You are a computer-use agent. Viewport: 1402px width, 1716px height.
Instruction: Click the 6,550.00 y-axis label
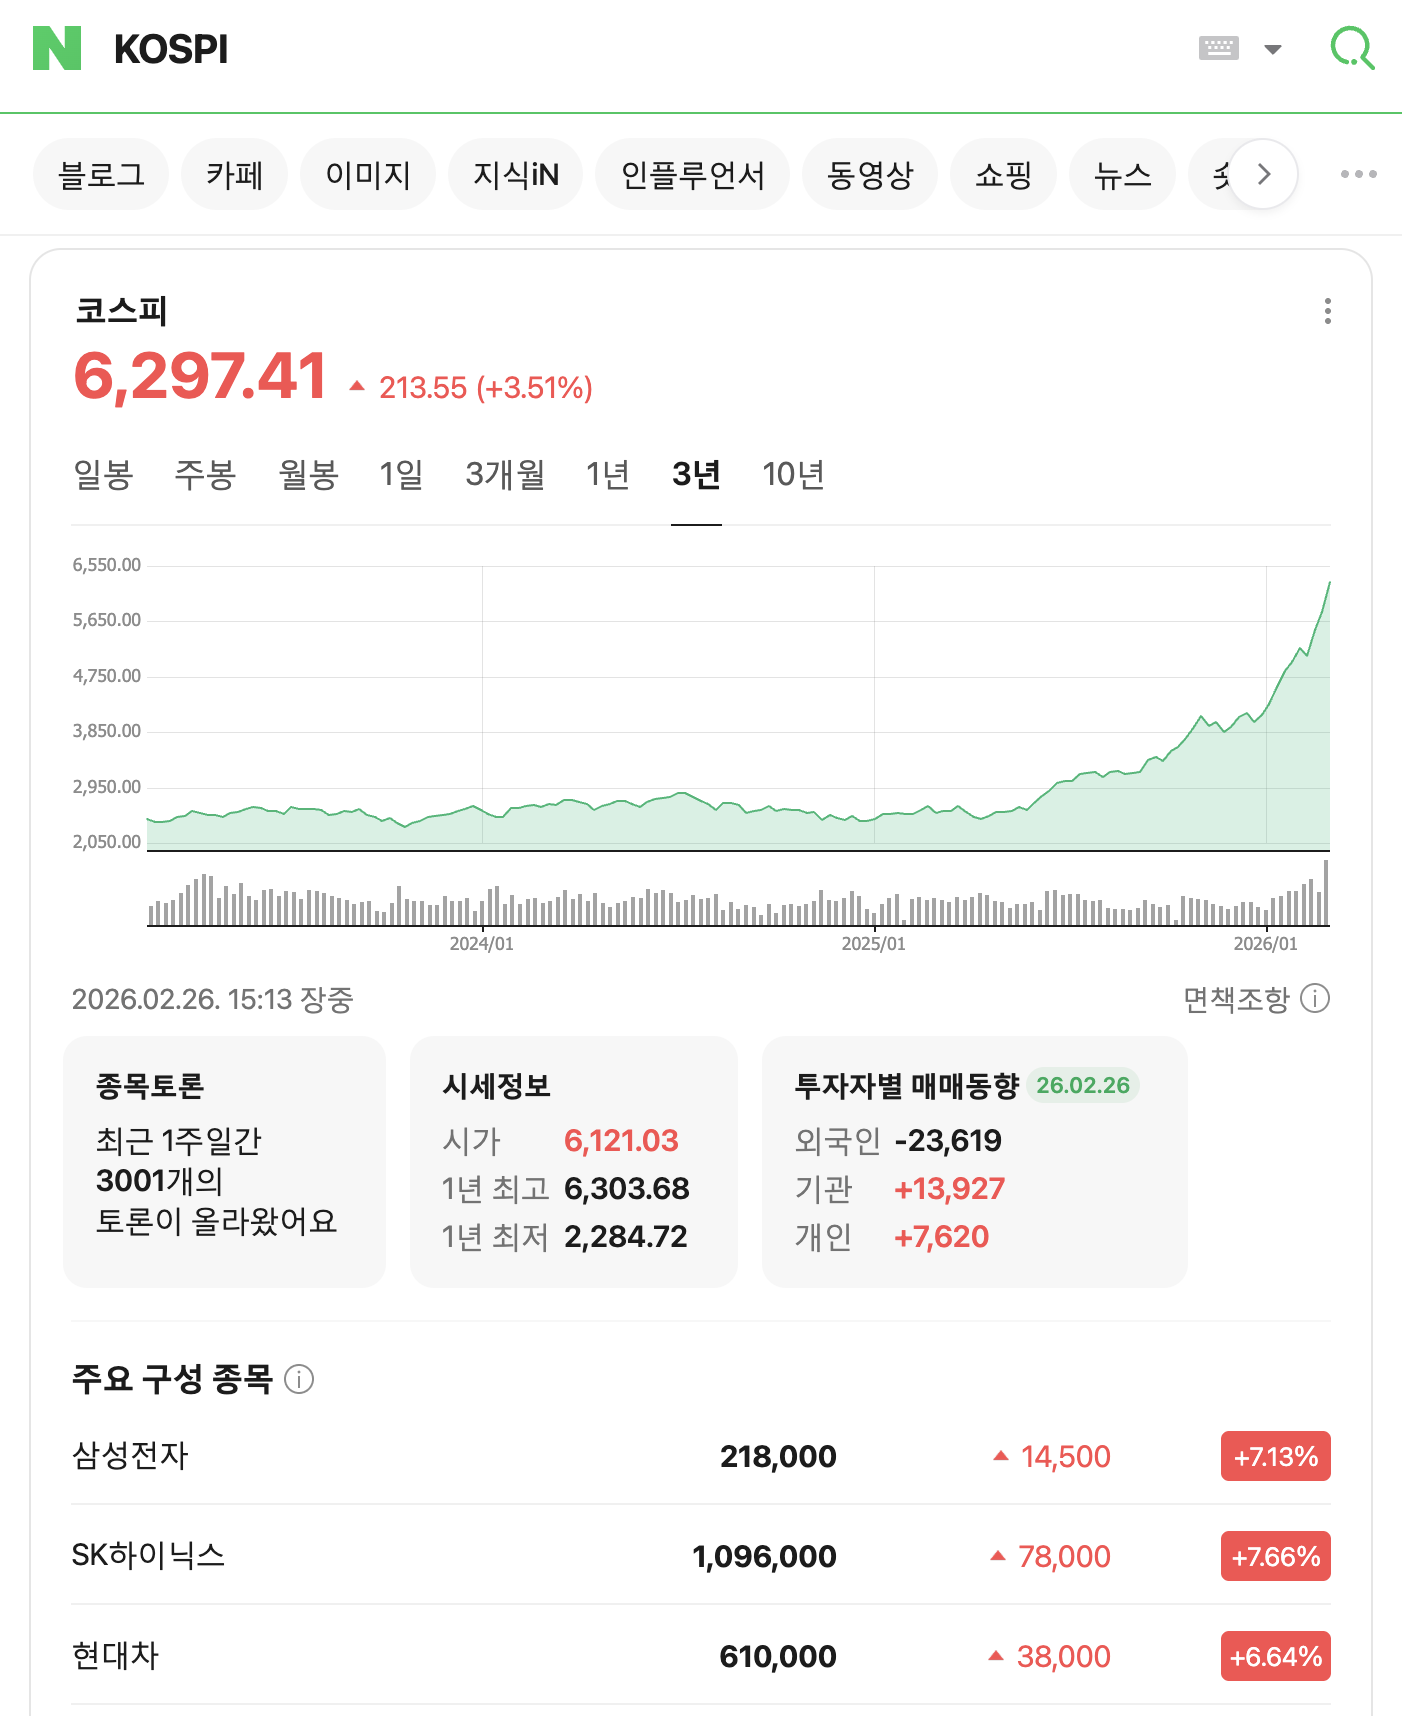pyautogui.click(x=107, y=565)
